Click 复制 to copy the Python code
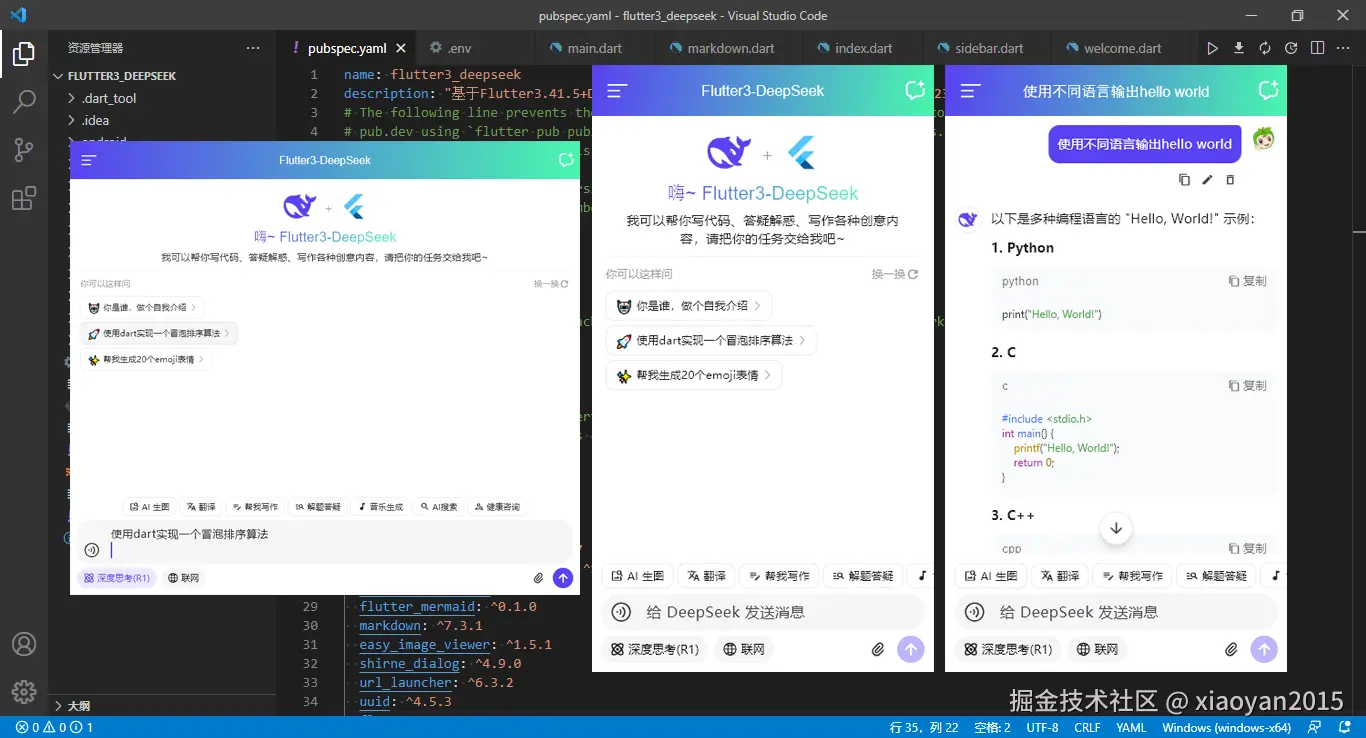The height and width of the screenshot is (738, 1366). point(1246,281)
